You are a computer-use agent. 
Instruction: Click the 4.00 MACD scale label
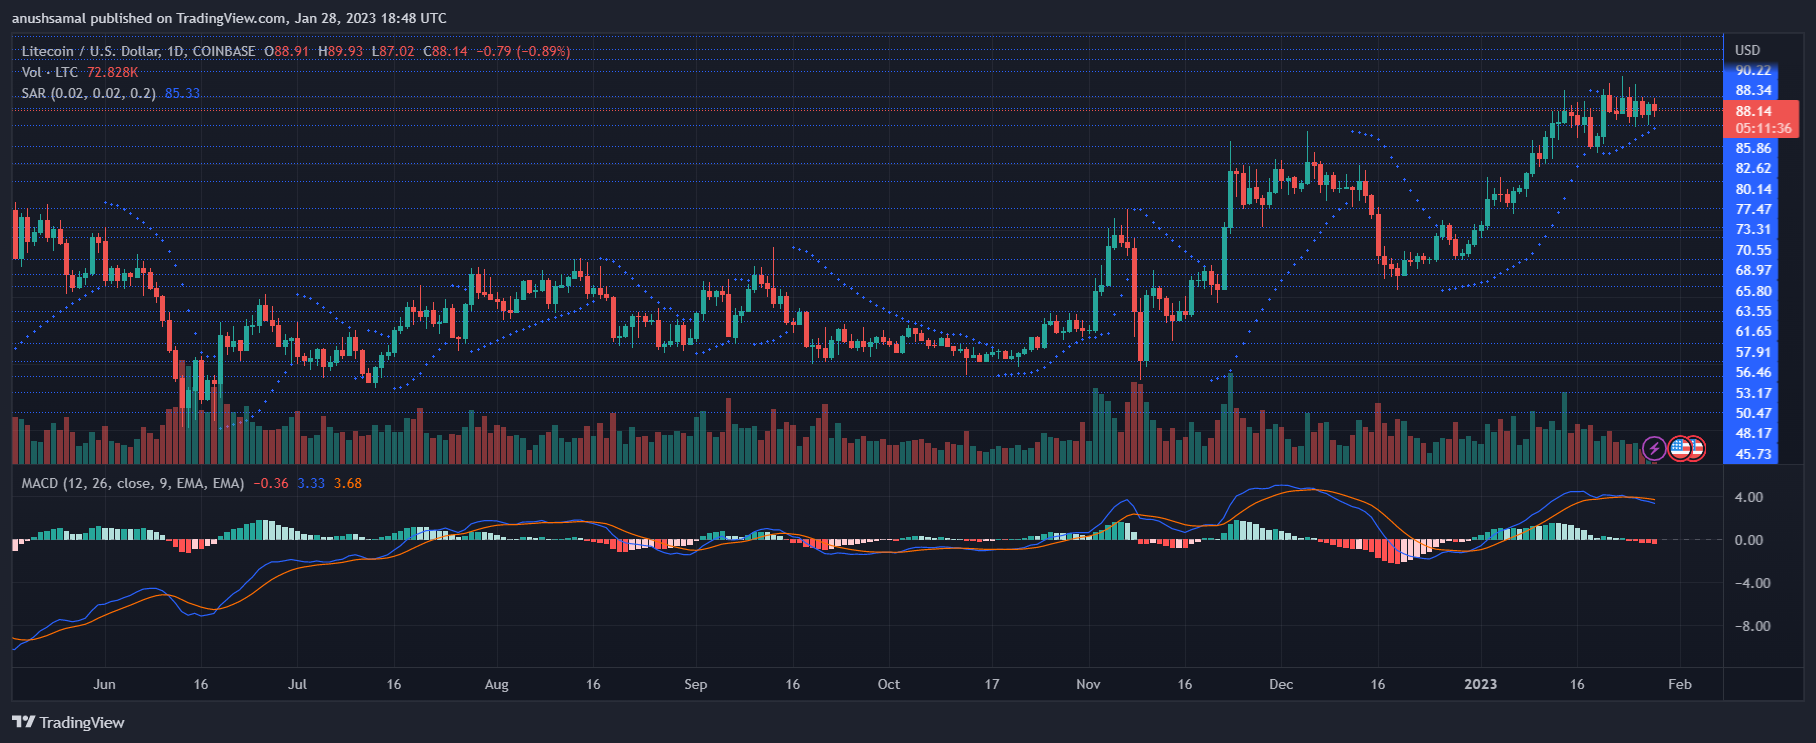(x=1749, y=497)
